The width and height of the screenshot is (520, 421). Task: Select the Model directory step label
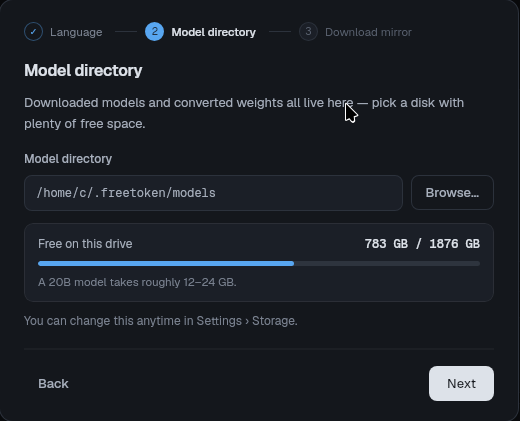(x=214, y=32)
